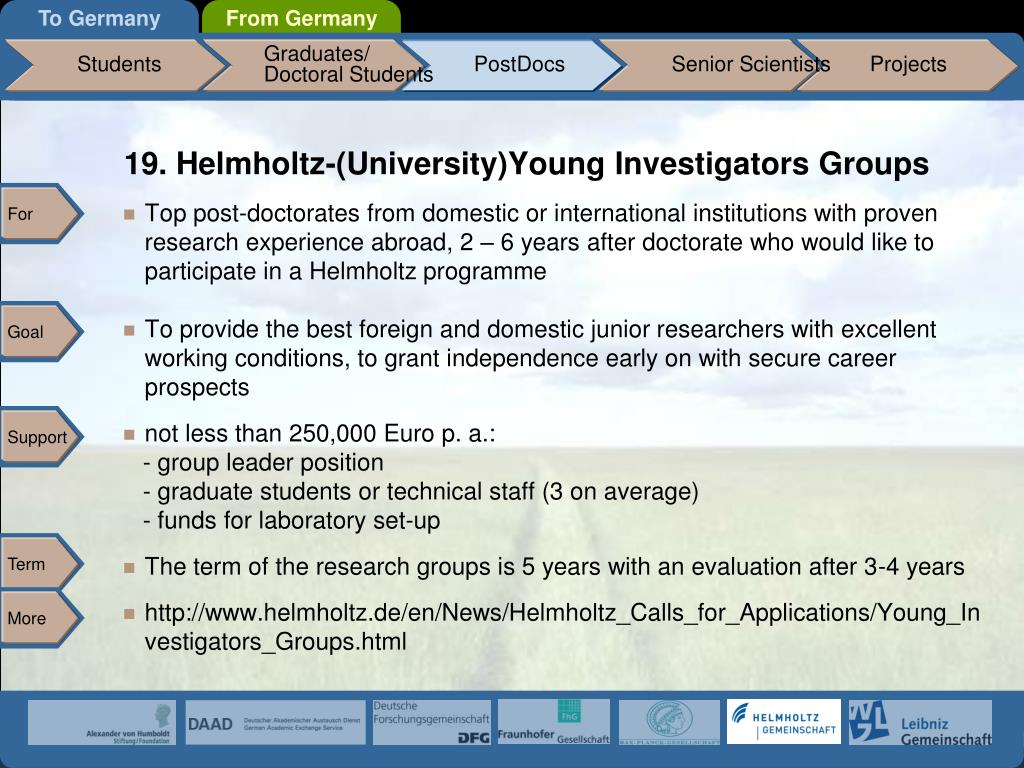
Task: Click the More side arrow label
Action: pos(41,618)
